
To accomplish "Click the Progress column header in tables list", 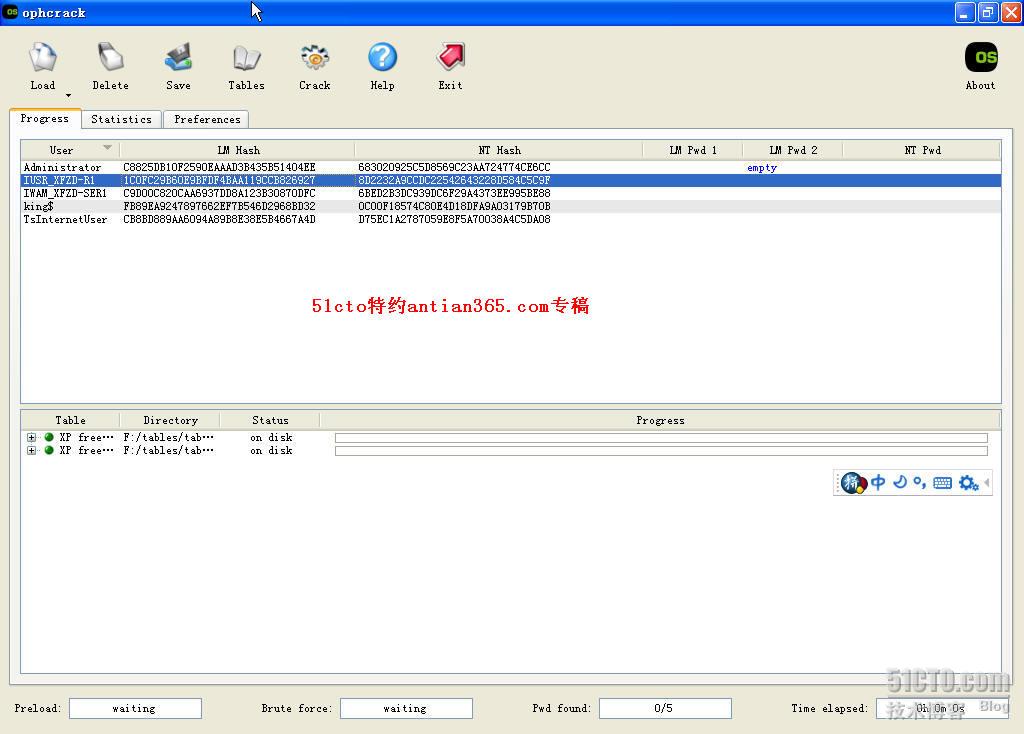I will pos(660,420).
